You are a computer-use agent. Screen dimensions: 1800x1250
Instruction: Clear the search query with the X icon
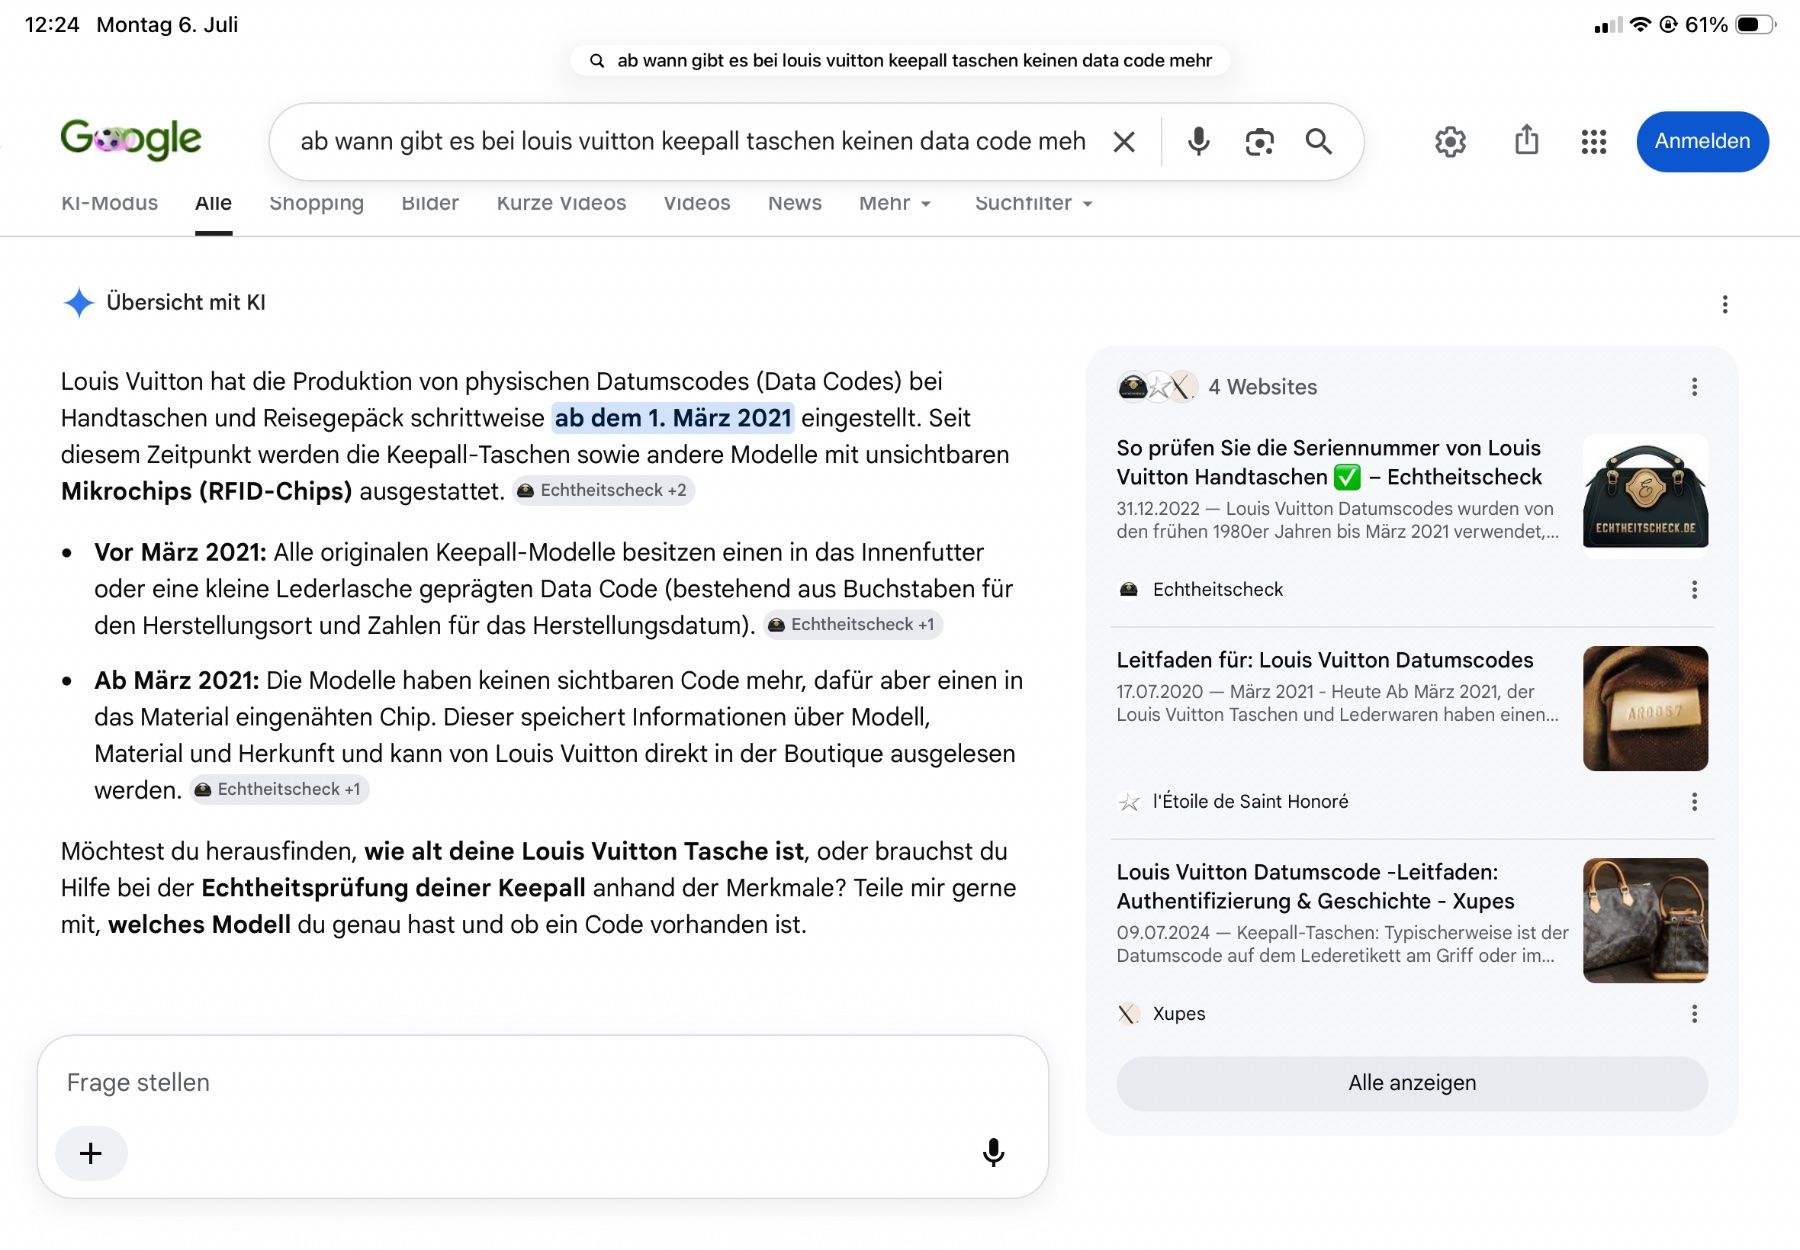coord(1124,142)
